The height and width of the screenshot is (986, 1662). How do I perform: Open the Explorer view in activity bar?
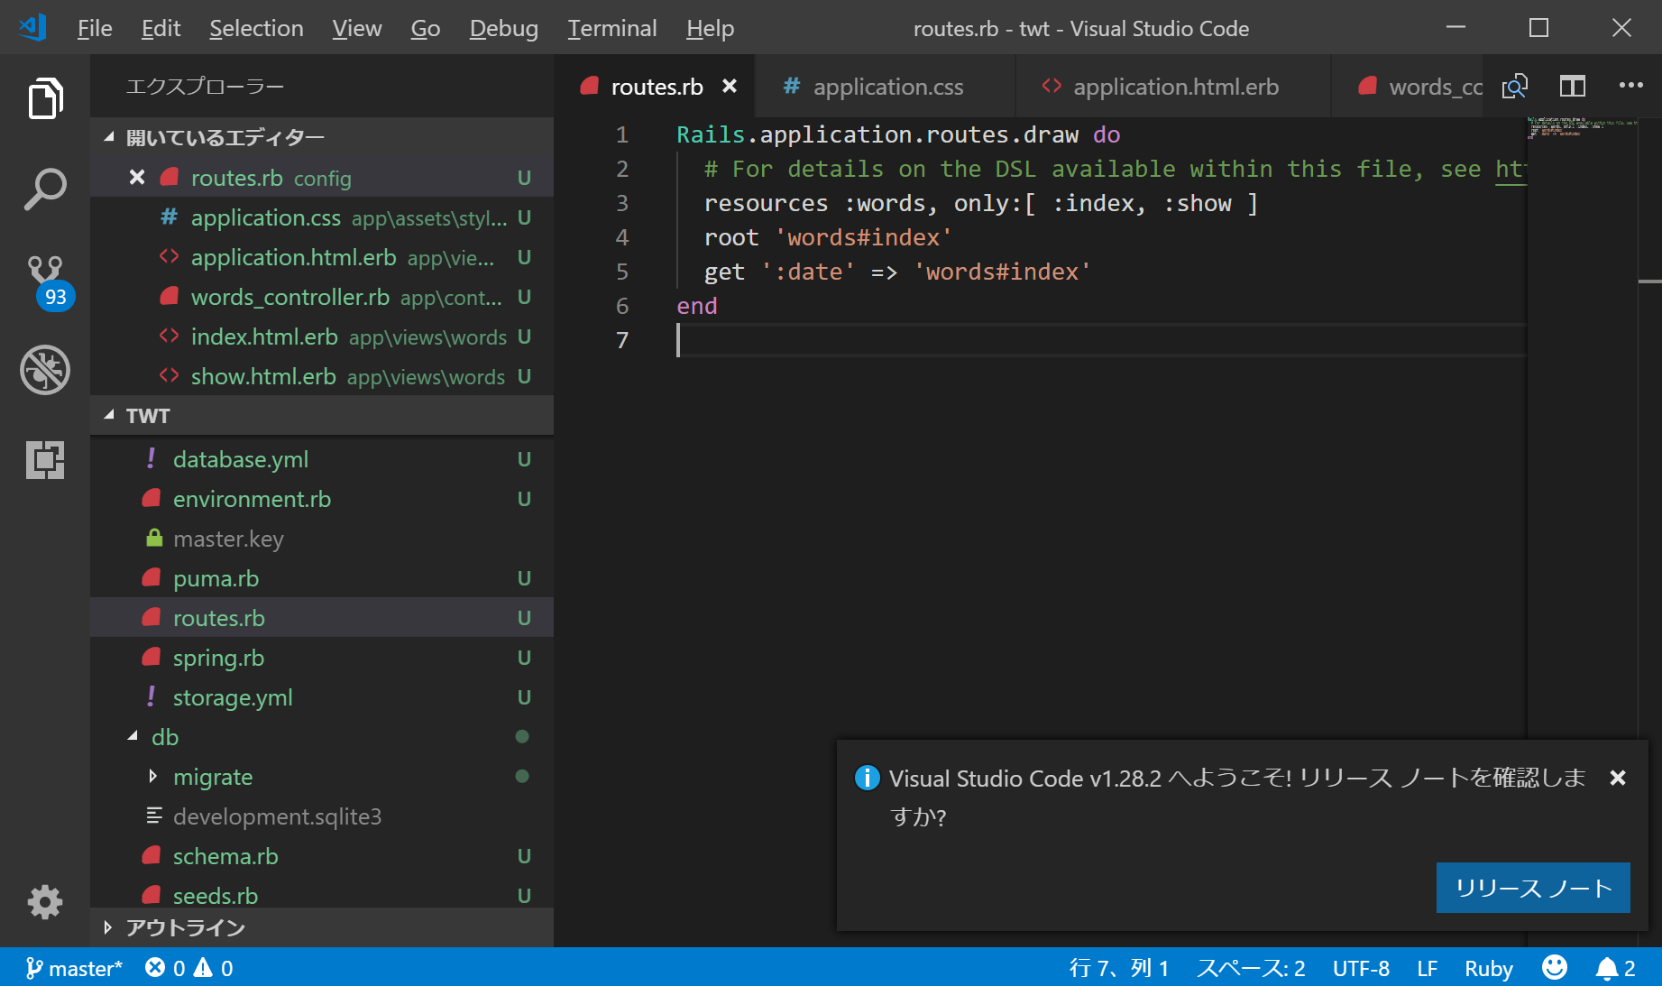(45, 99)
